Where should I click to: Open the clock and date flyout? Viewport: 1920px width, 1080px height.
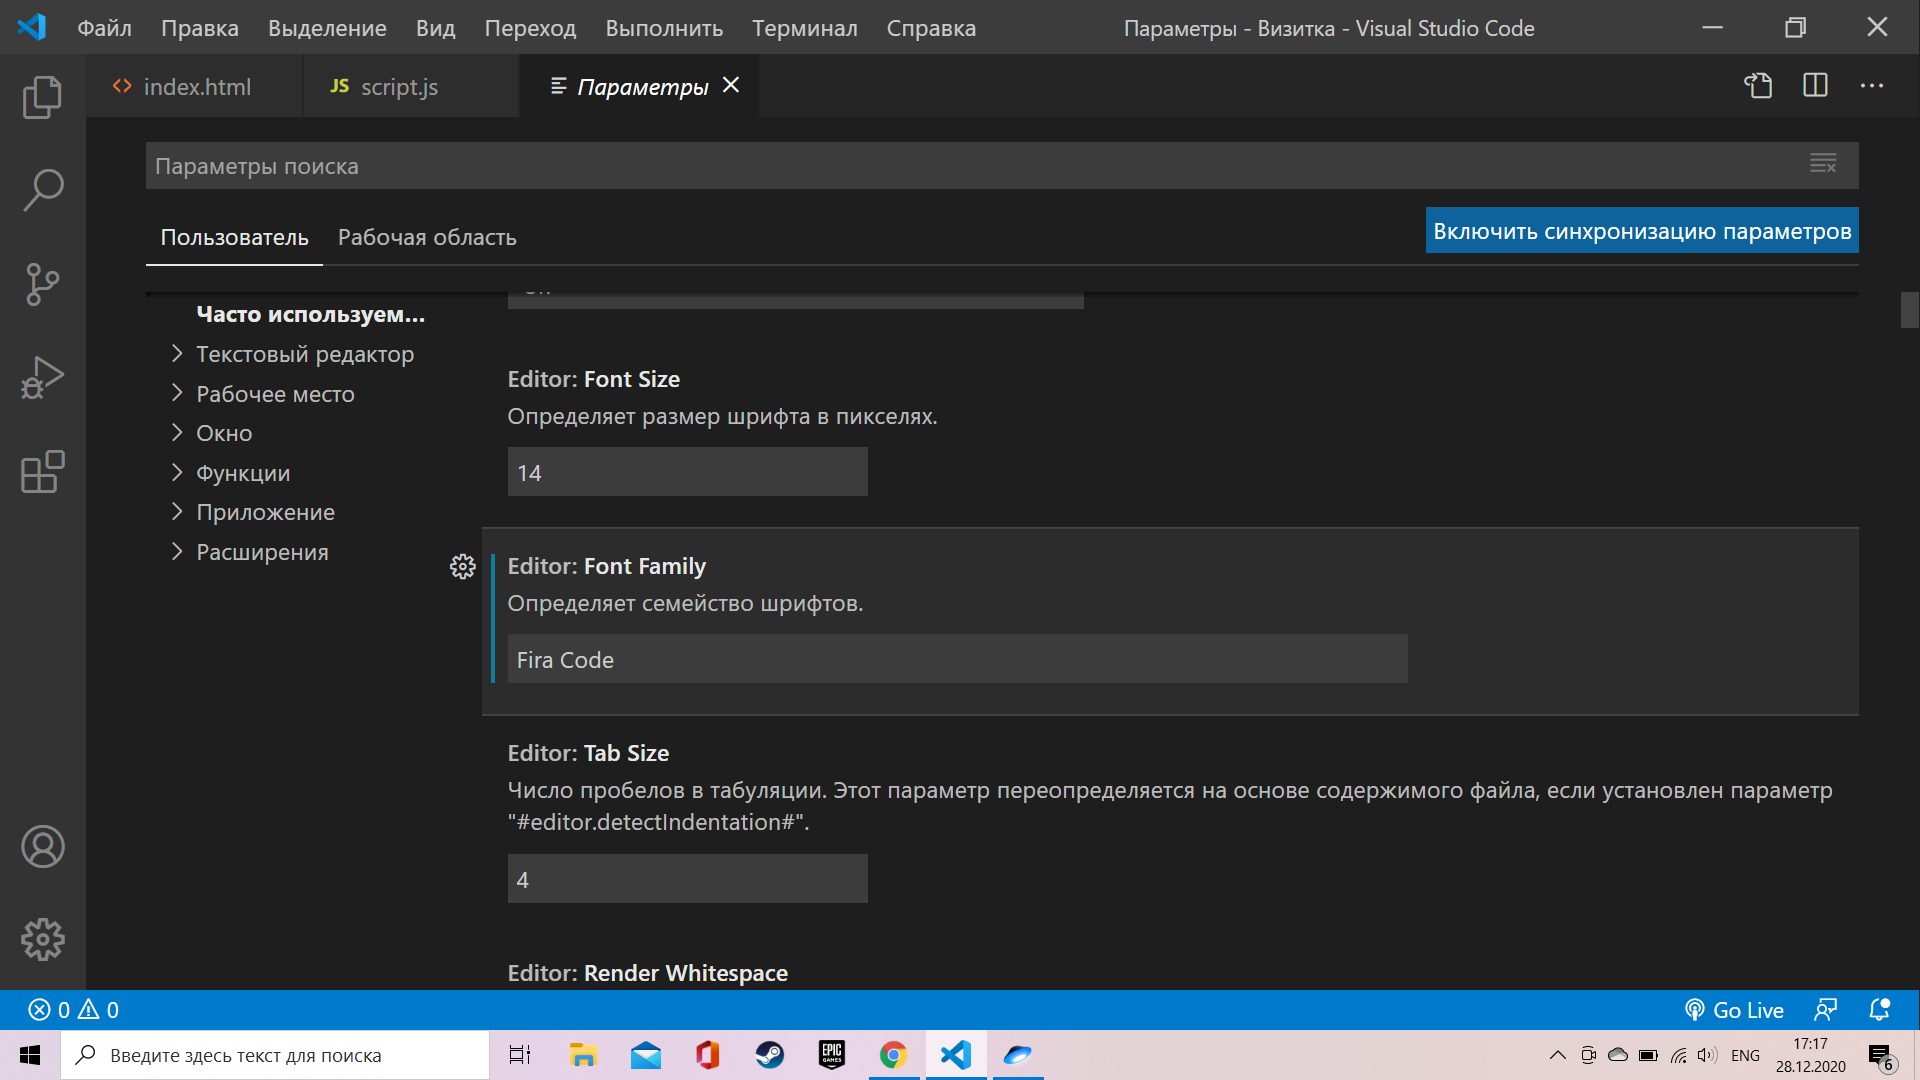tap(1811, 1055)
